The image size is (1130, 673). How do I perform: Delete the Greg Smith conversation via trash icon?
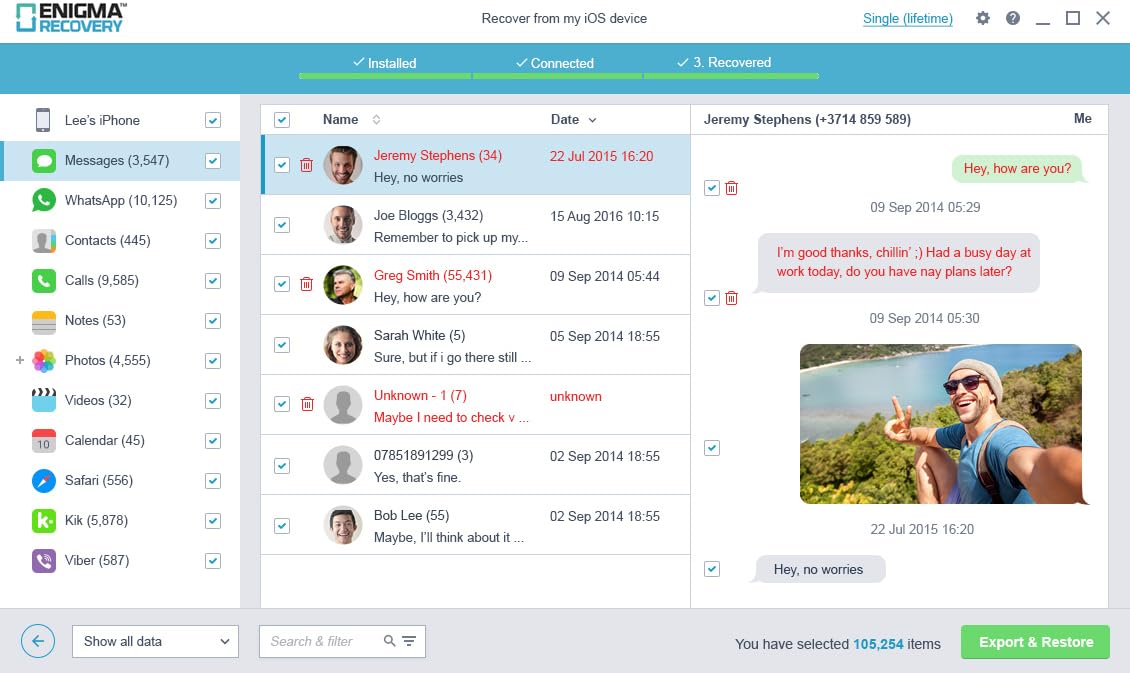(x=306, y=284)
